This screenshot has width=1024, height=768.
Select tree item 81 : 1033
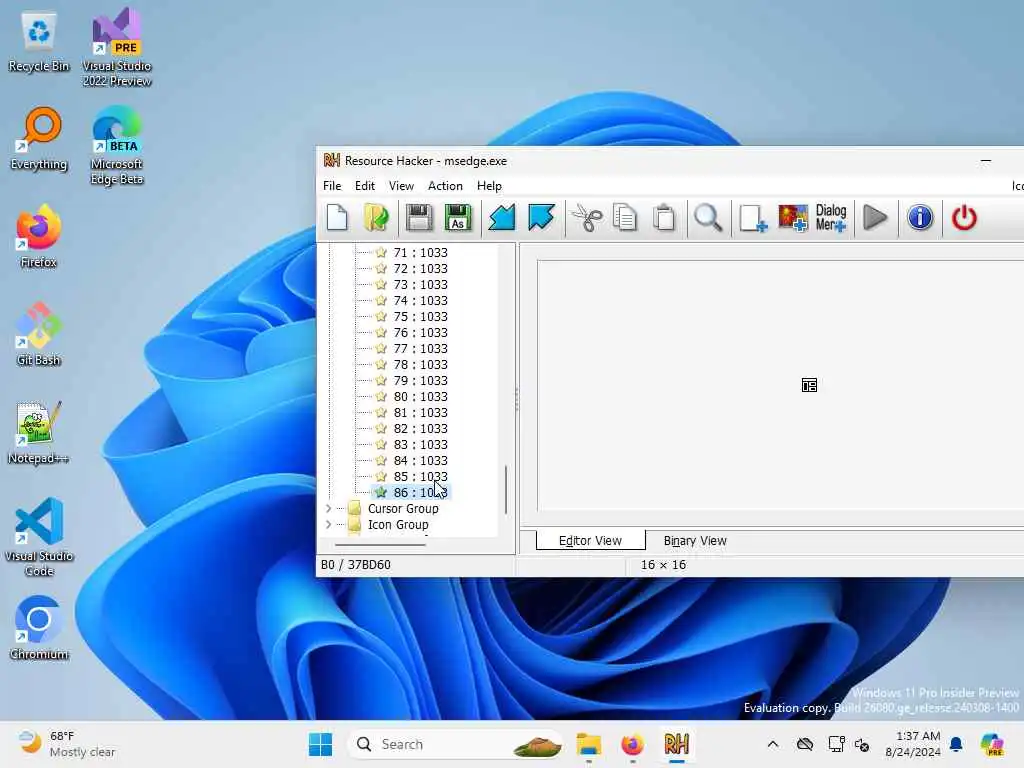click(420, 413)
